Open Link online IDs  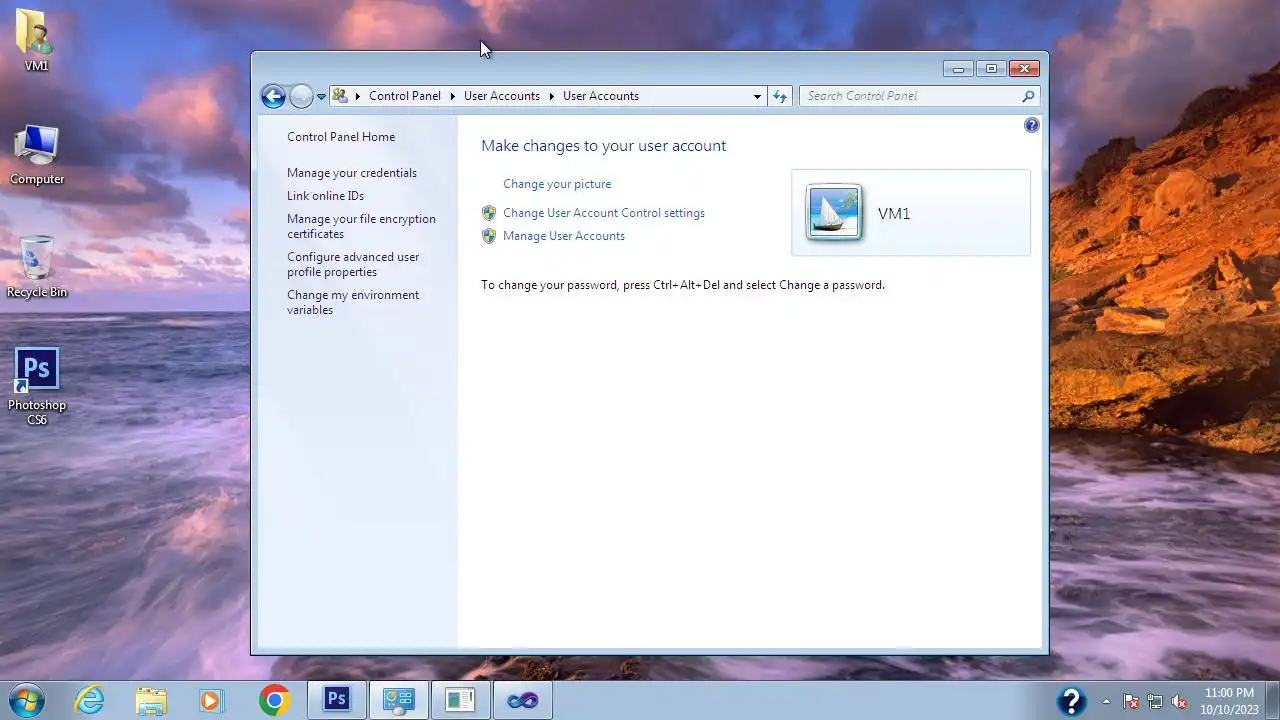(x=325, y=196)
